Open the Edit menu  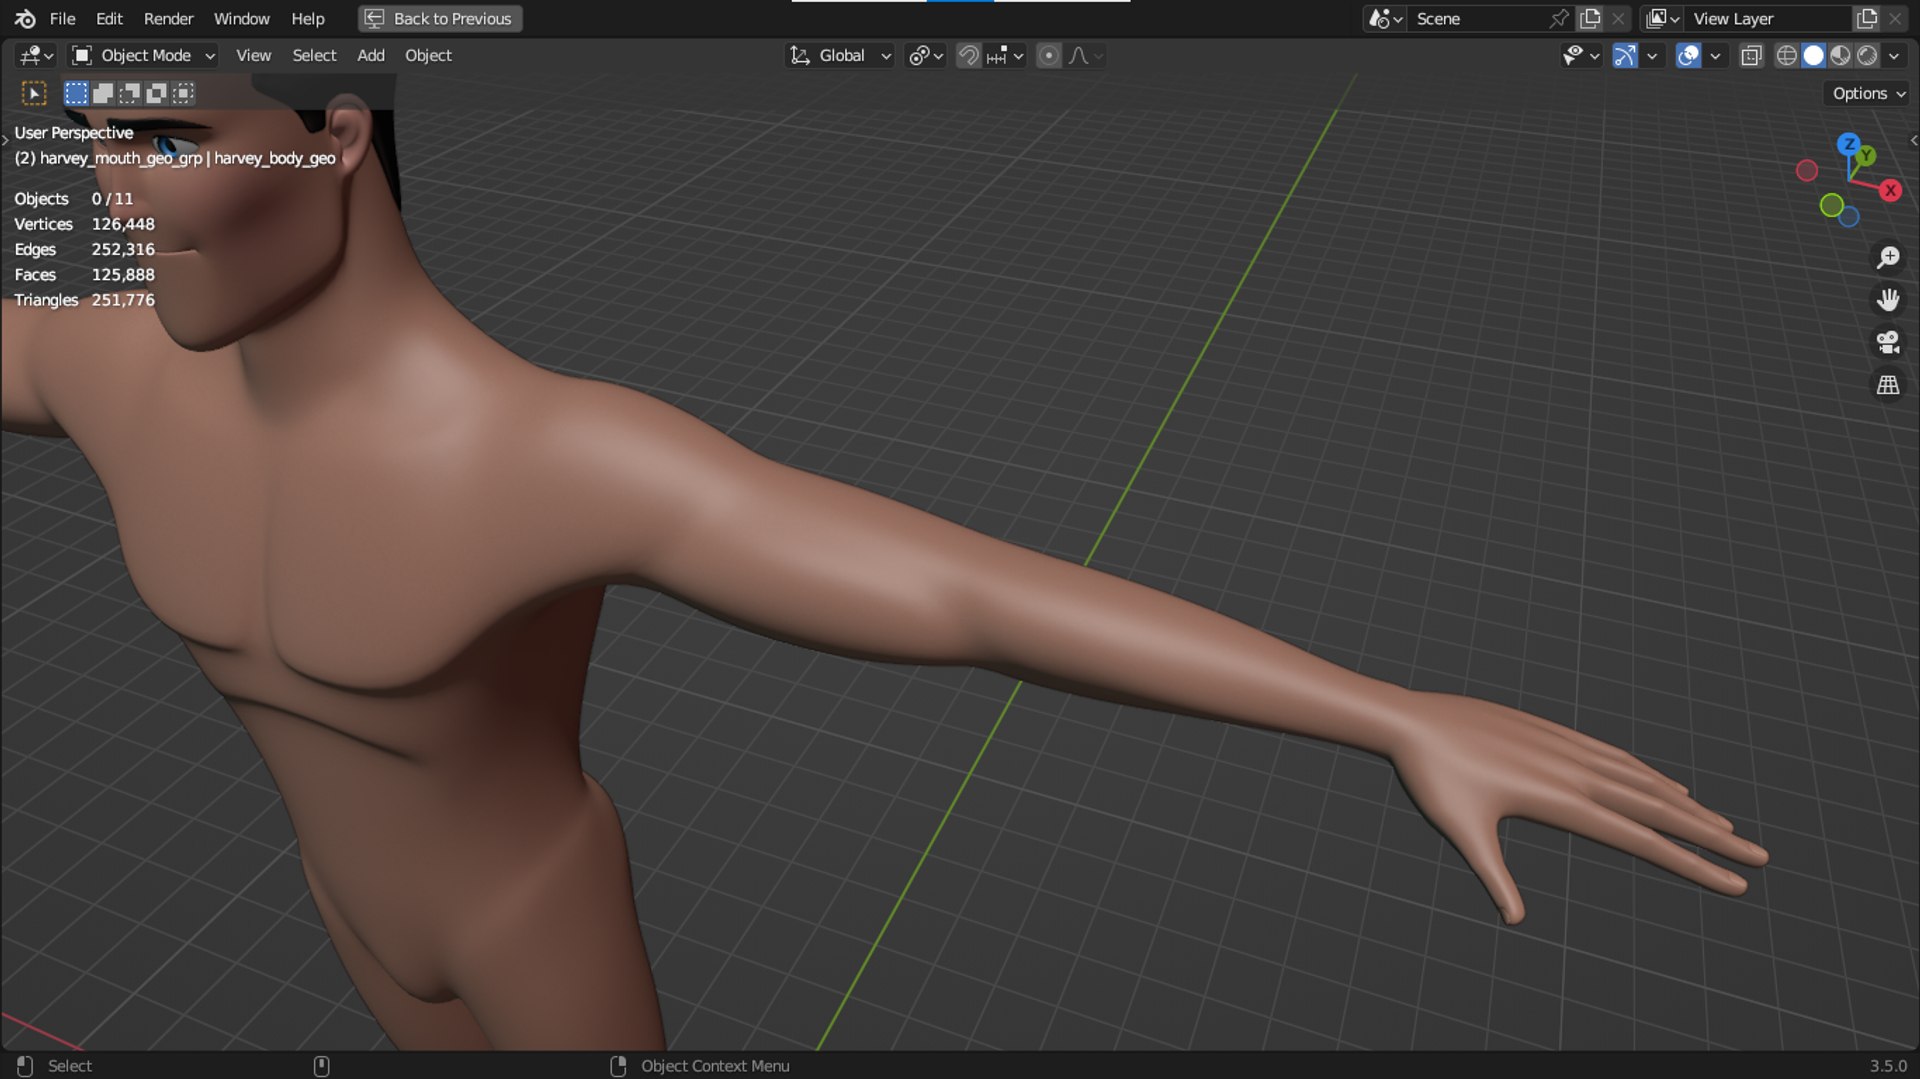click(109, 18)
